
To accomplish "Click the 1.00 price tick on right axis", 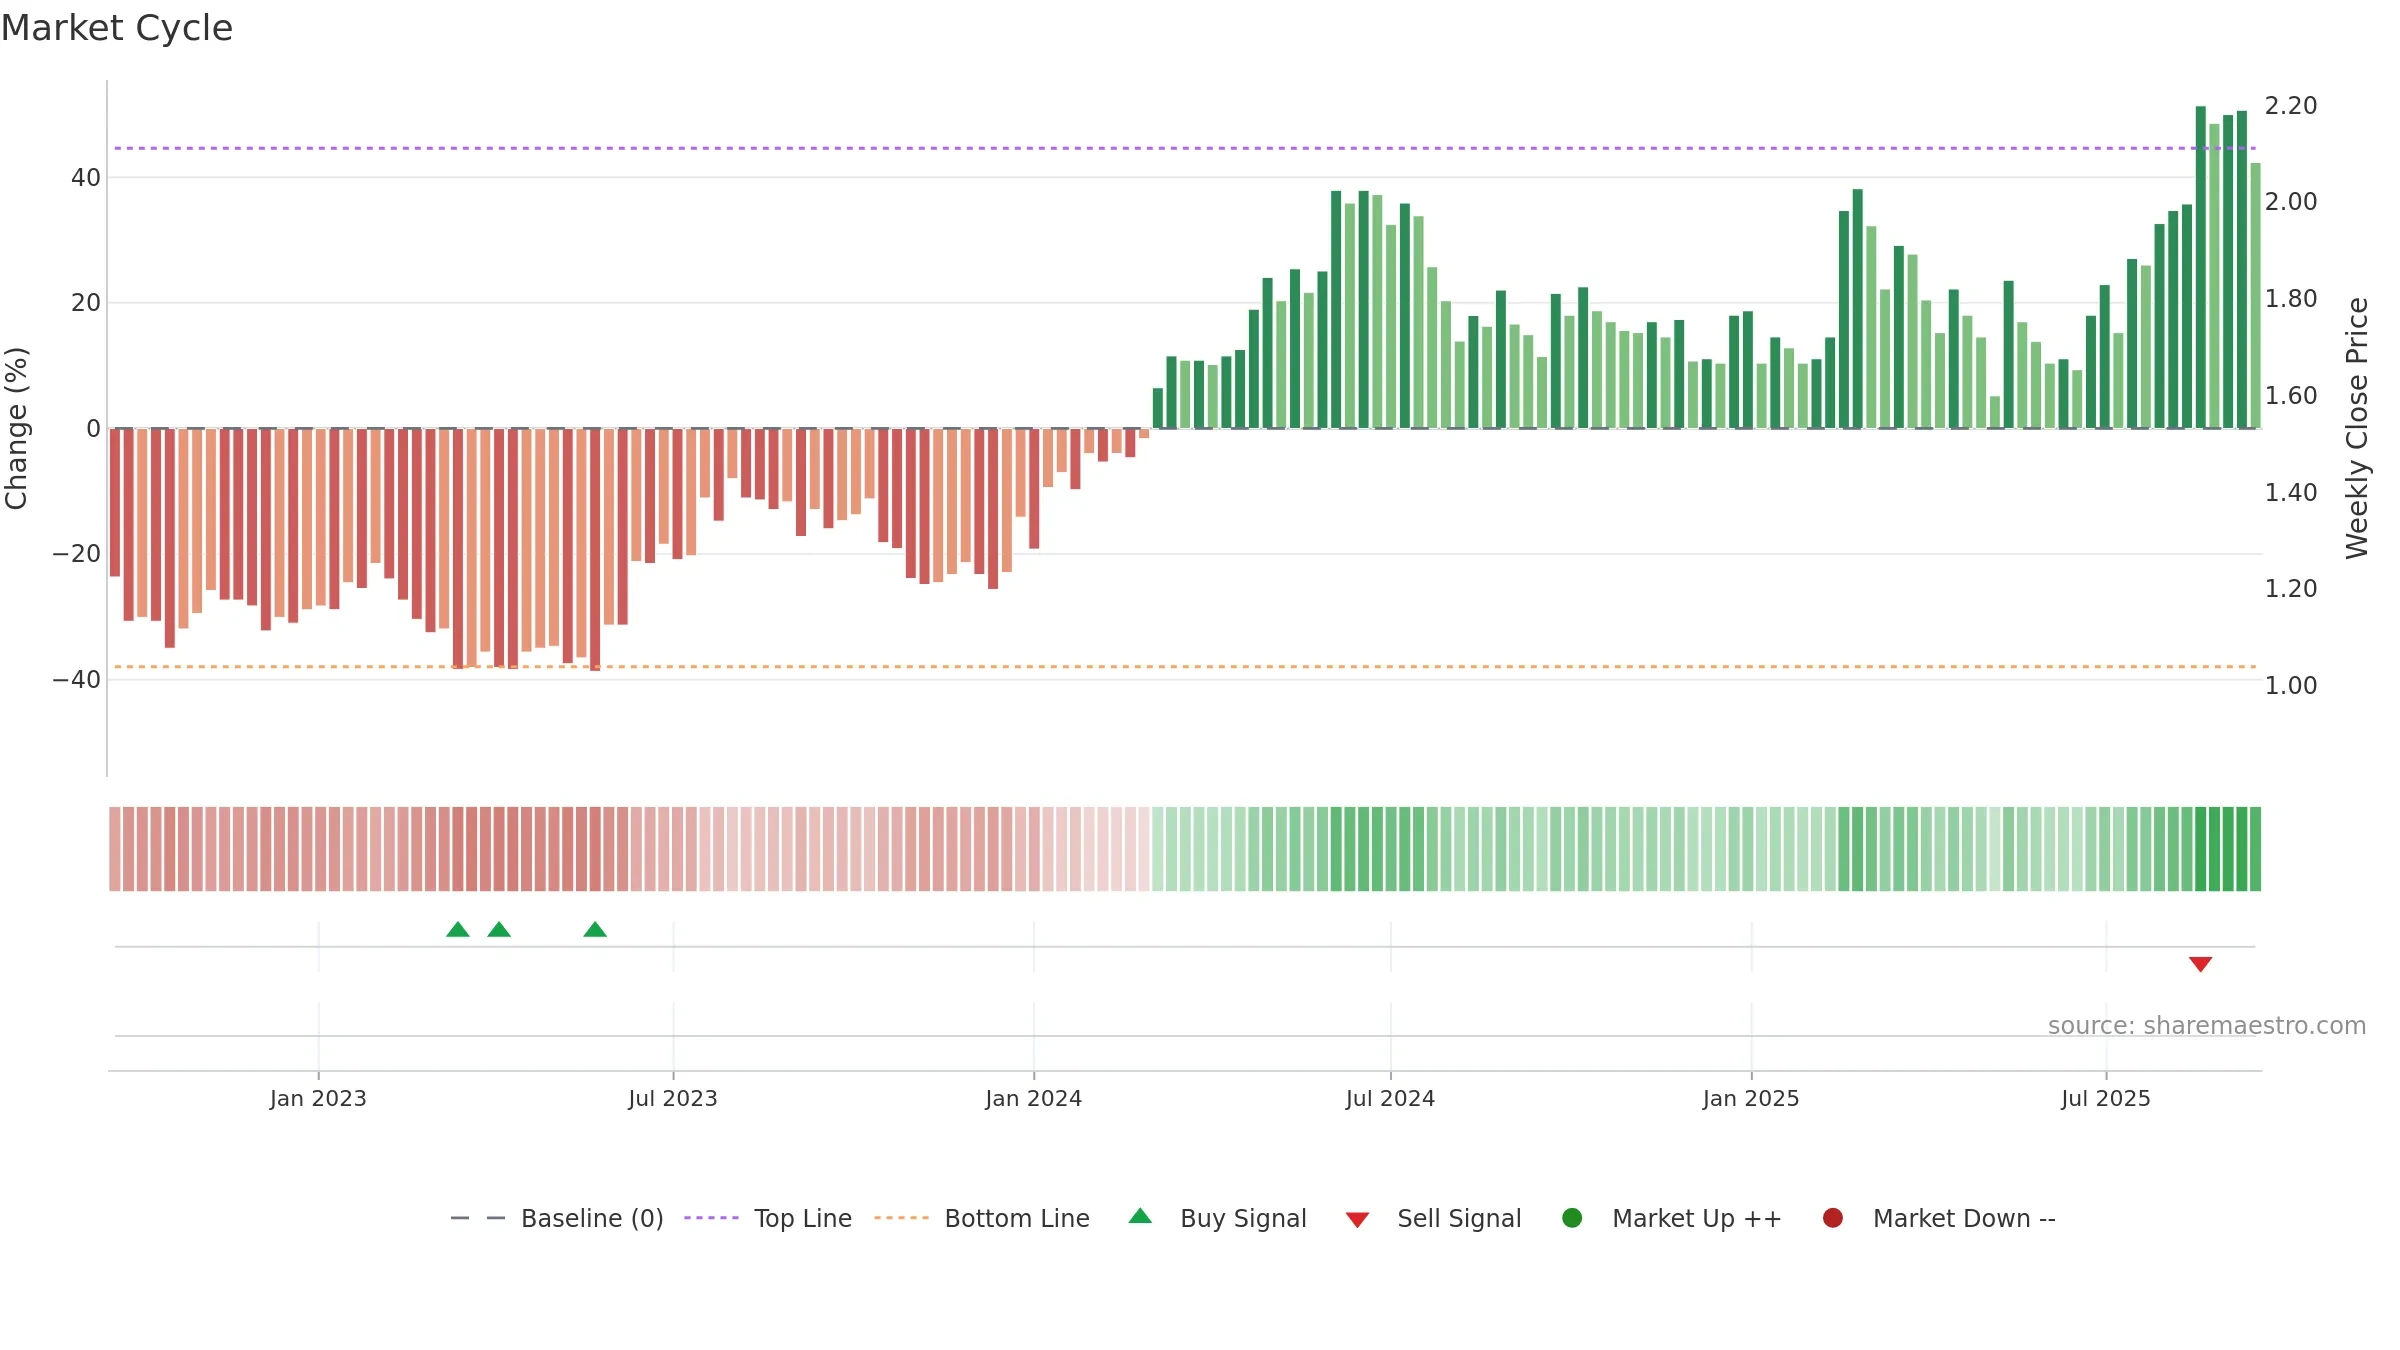I will [x=2291, y=686].
